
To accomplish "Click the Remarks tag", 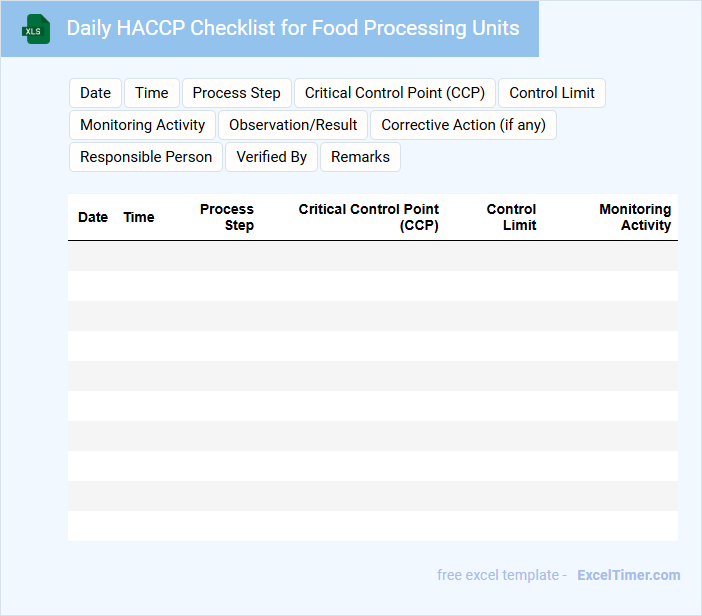I will tap(360, 157).
